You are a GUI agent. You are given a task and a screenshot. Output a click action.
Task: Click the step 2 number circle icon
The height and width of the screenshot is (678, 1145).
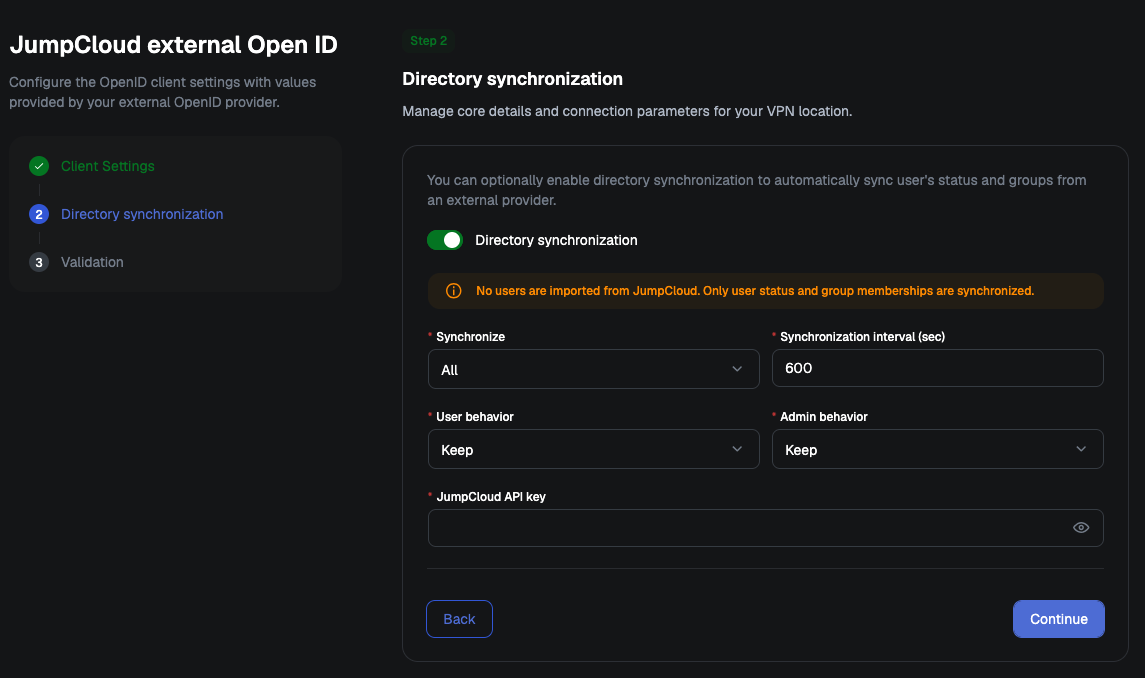coord(39,214)
